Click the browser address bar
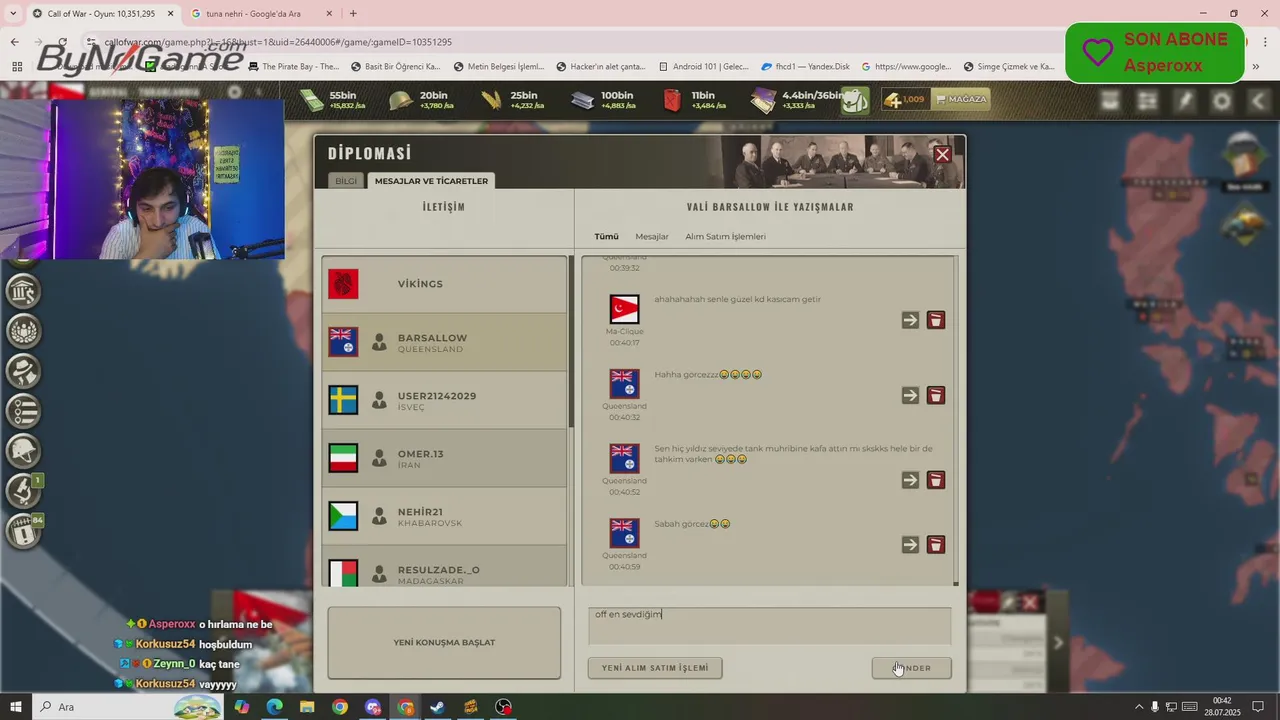The width and height of the screenshot is (1280, 720). (560, 42)
